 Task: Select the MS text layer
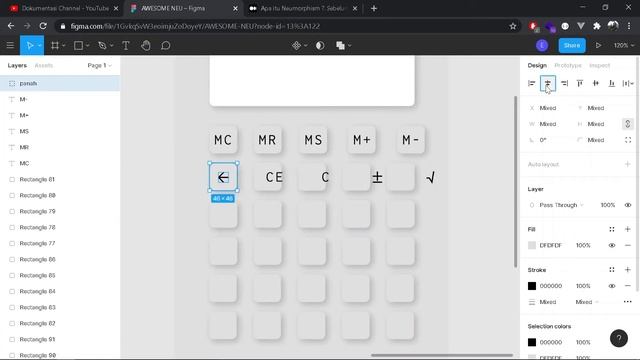[x=60, y=131]
